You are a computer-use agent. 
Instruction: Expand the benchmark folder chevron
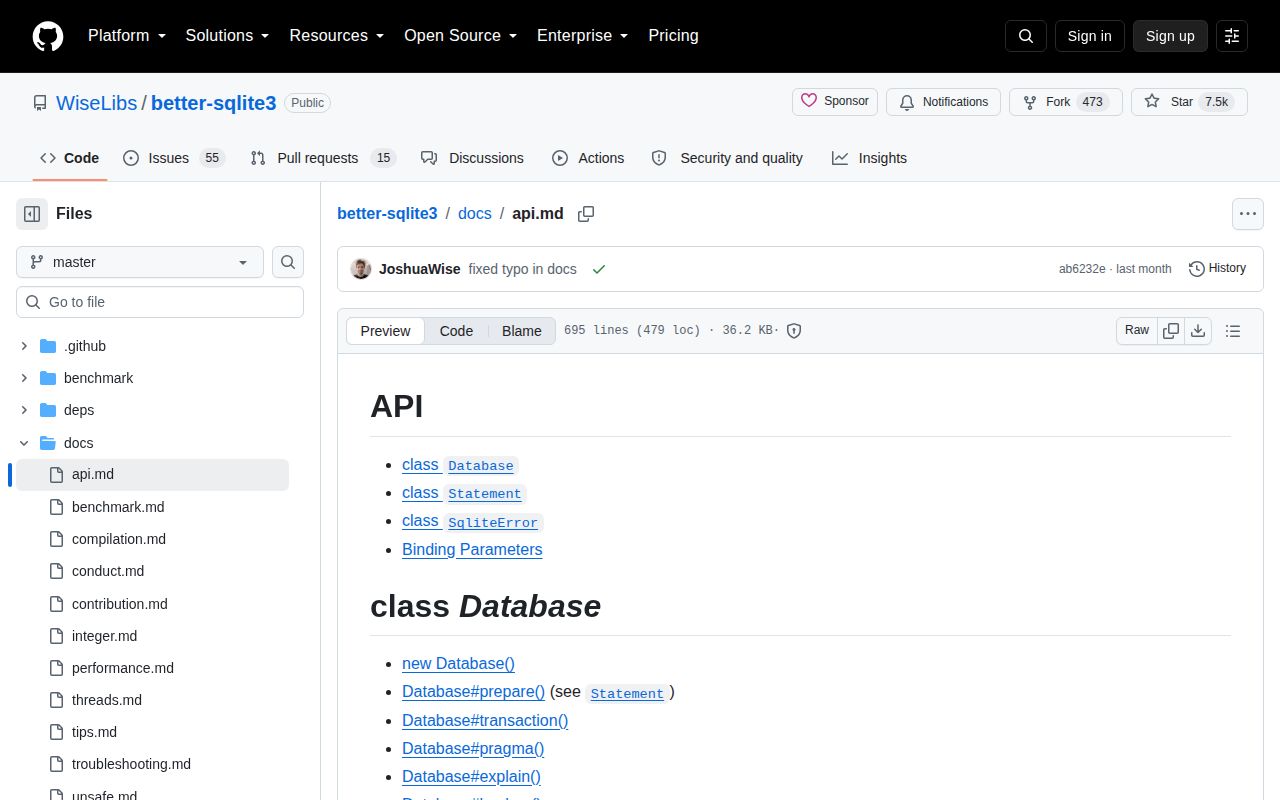tap(24, 378)
